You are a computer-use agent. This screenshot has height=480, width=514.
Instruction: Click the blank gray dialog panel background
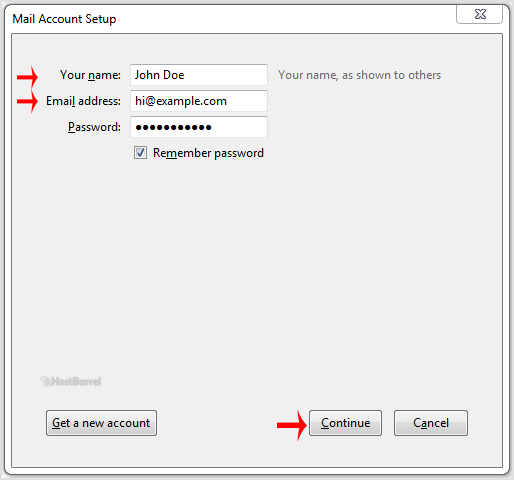point(257,267)
